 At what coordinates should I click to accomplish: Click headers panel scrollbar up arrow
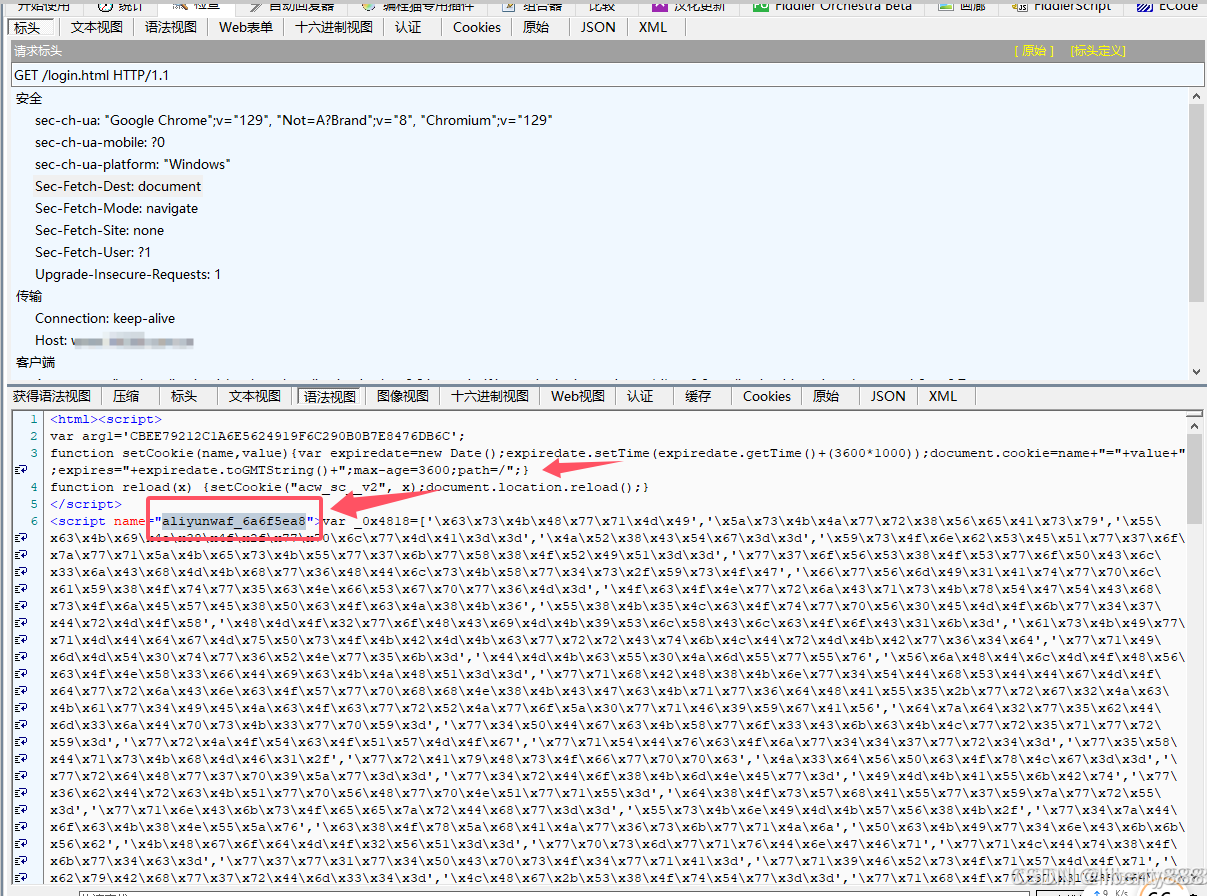click(1196, 96)
